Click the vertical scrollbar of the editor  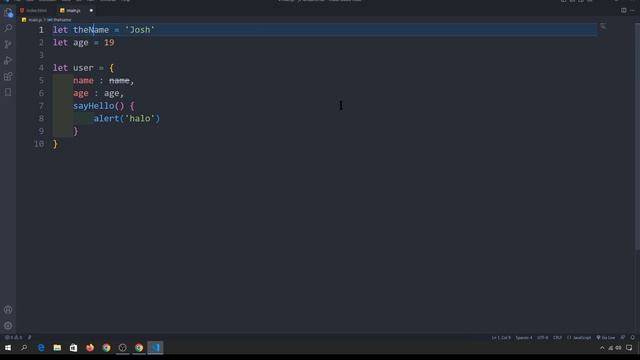(637, 135)
